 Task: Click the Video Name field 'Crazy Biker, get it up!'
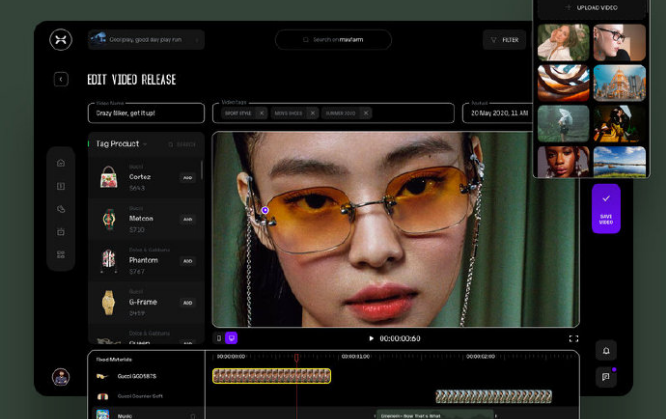pyautogui.click(x=146, y=113)
